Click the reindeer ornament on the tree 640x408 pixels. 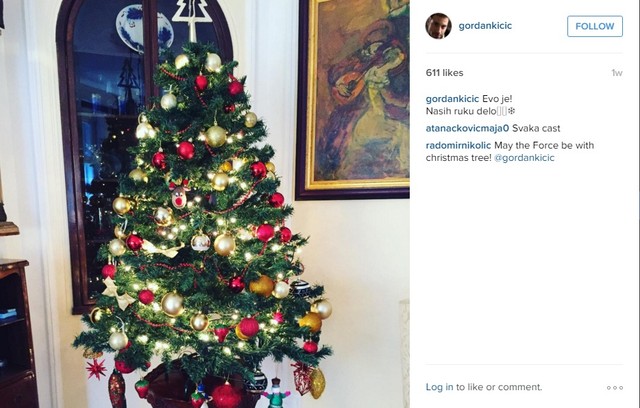pos(179,194)
